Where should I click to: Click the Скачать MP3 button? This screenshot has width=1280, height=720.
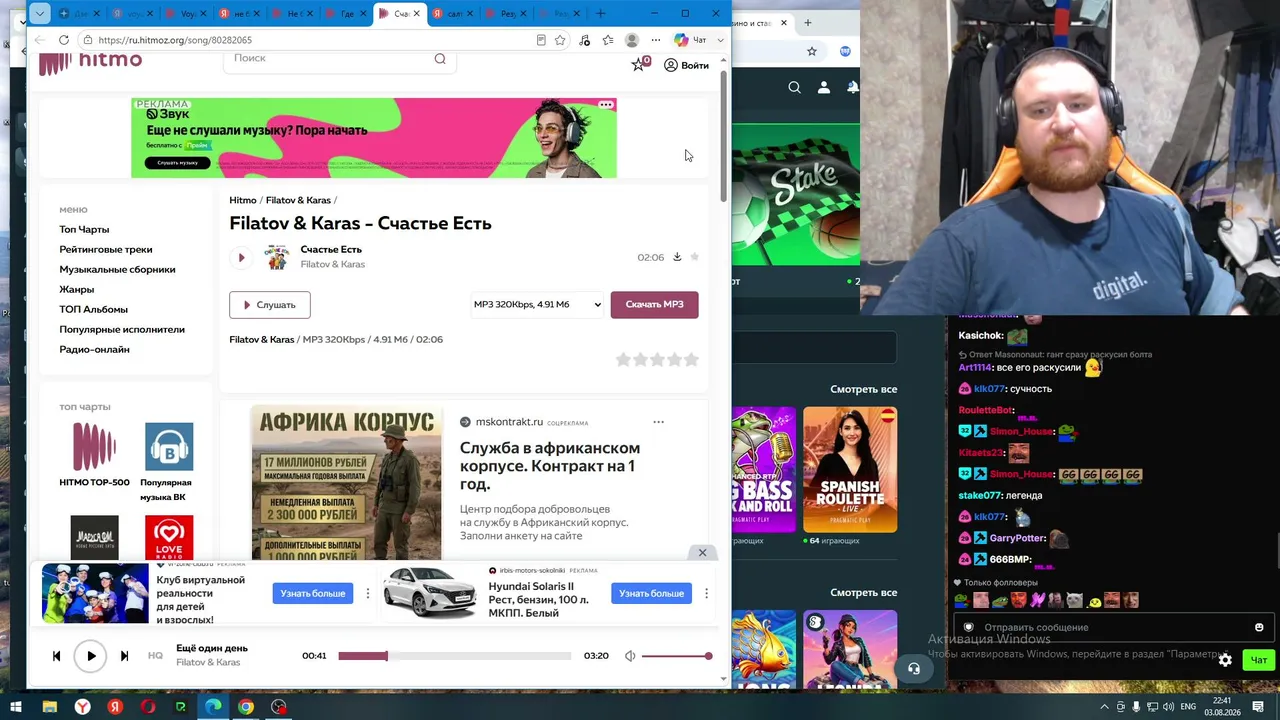pos(654,305)
